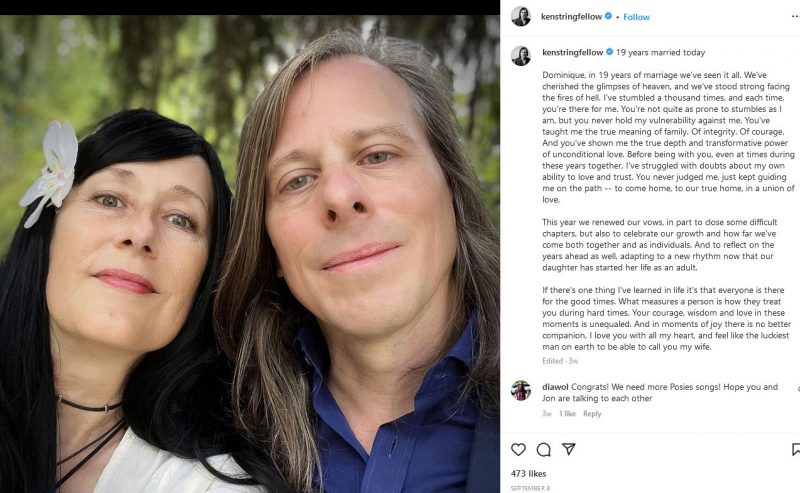This screenshot has width=800, height=493.
Task: Open the 473 likes list
Action: (x=529, y=474)
